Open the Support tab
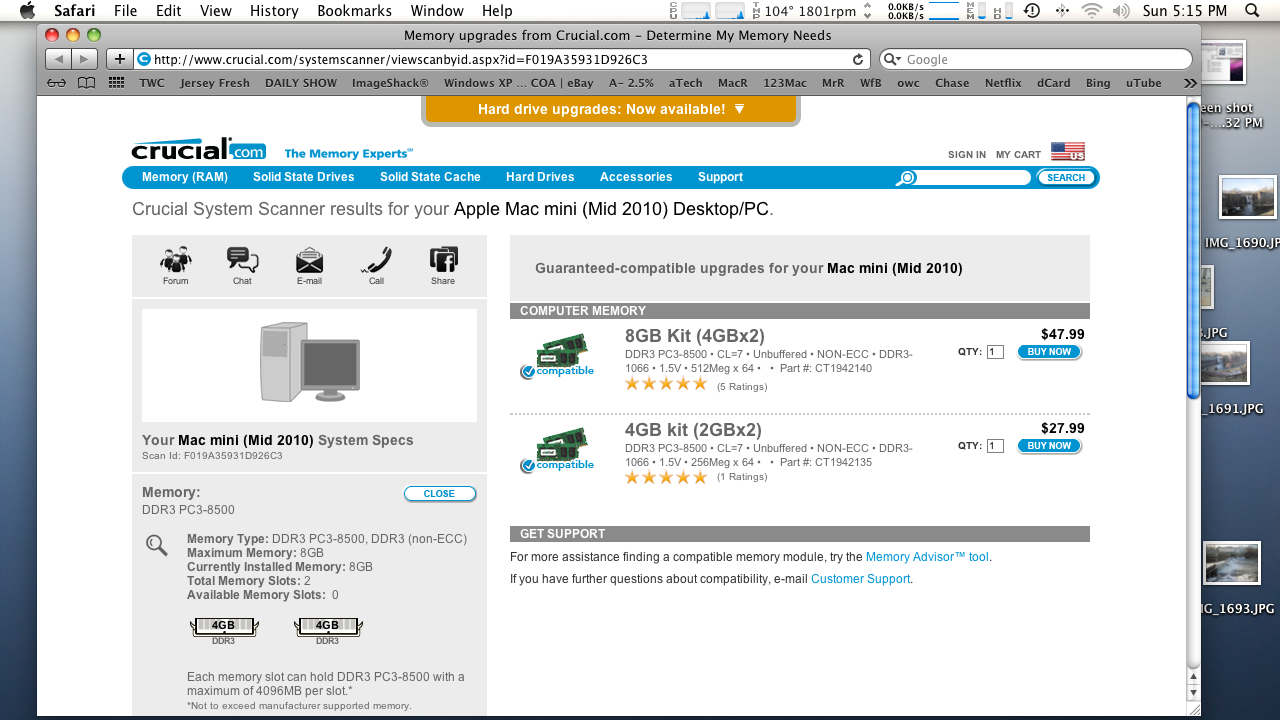Image resolution: width=1280 pixels, height=720 pixels. (720, 177)
